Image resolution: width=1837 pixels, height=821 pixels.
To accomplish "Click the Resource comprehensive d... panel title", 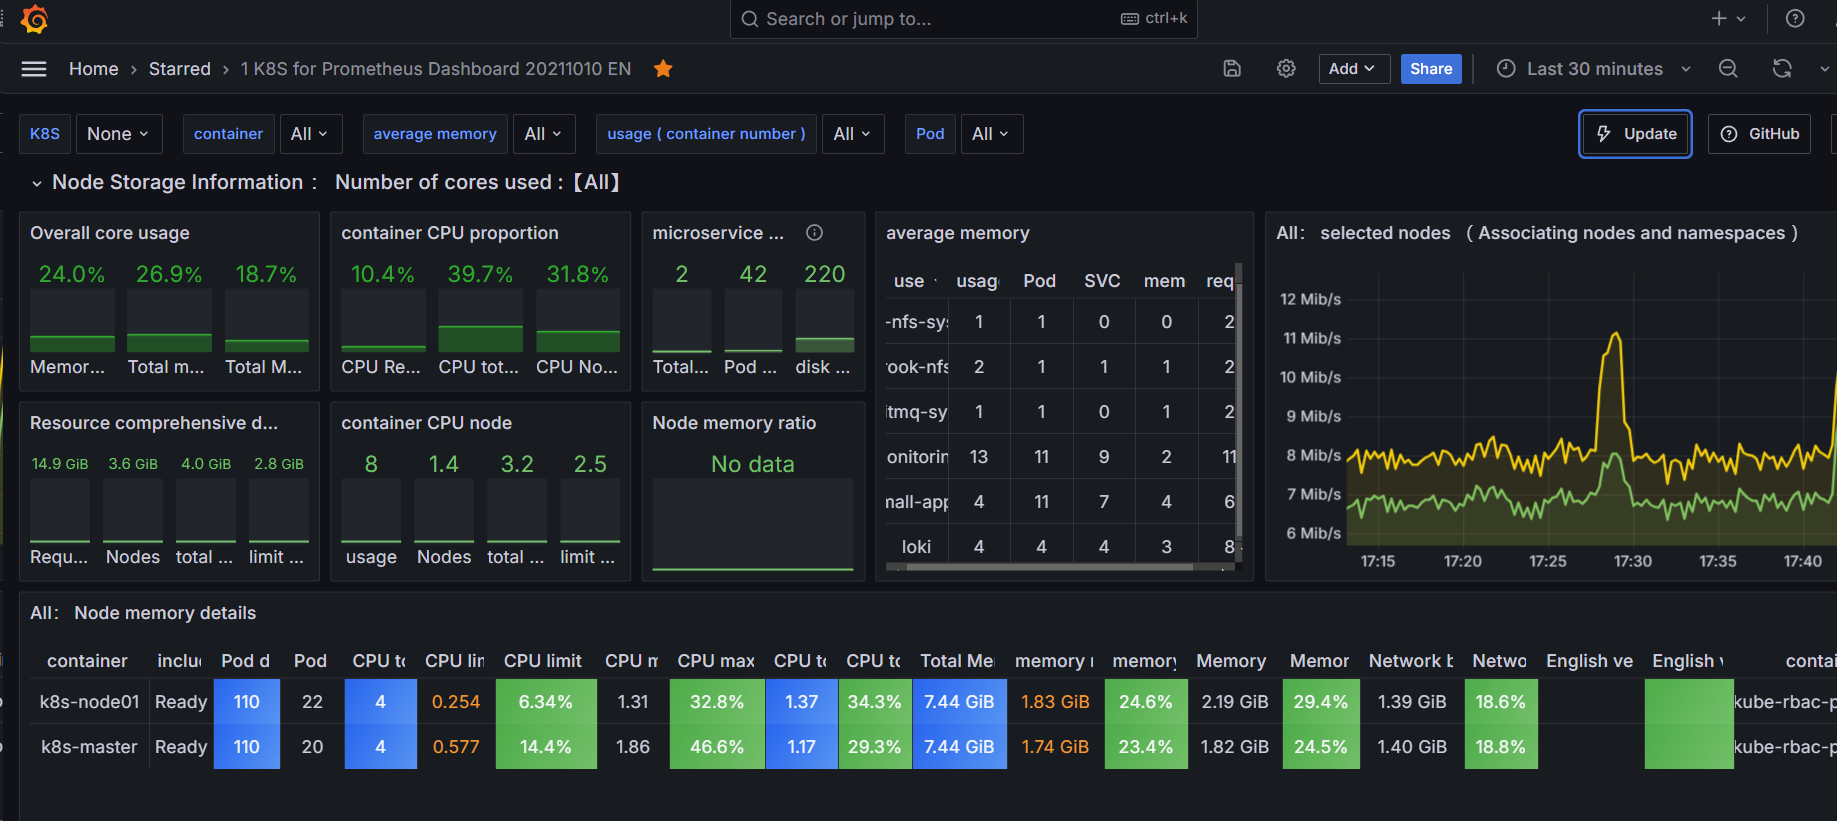I will (x=154, y=423).
